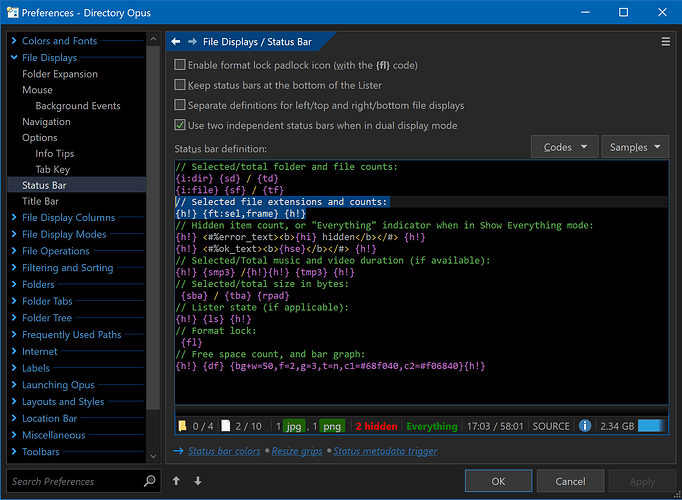682x500 pixels.
Task: Open the hamburger menu icon at top right
Action: [665, 42]
